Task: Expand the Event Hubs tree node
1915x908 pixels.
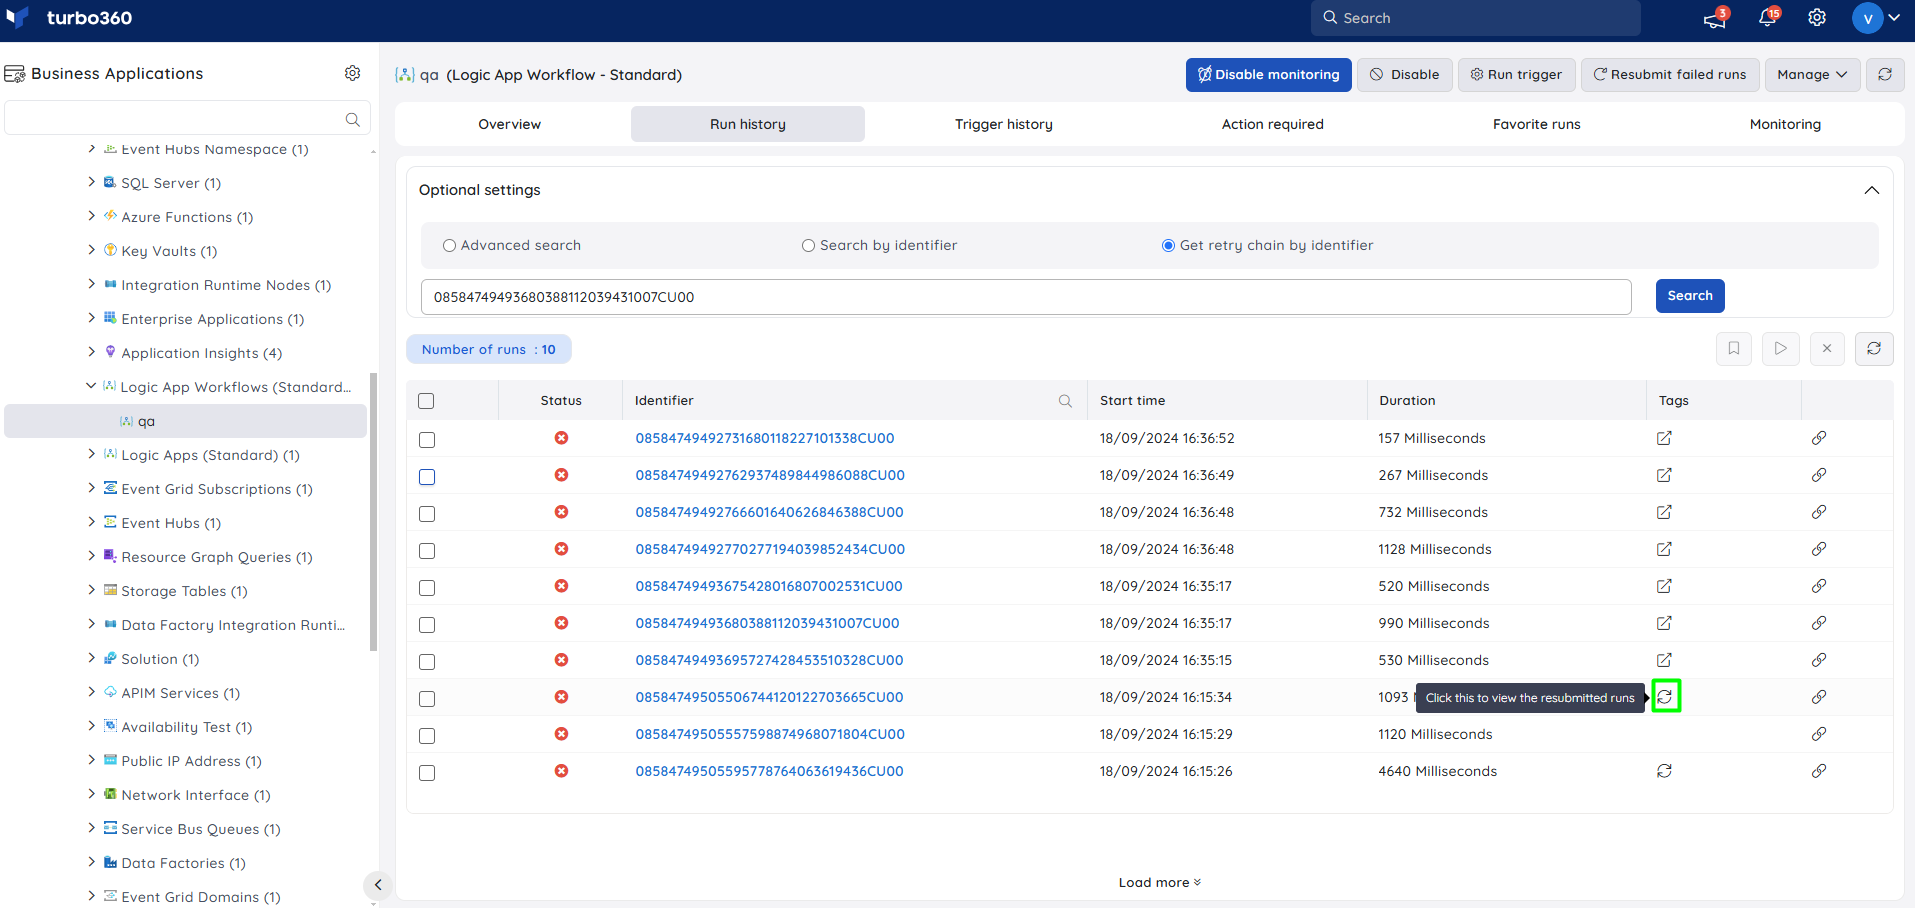Action: [x=92, y=522]
